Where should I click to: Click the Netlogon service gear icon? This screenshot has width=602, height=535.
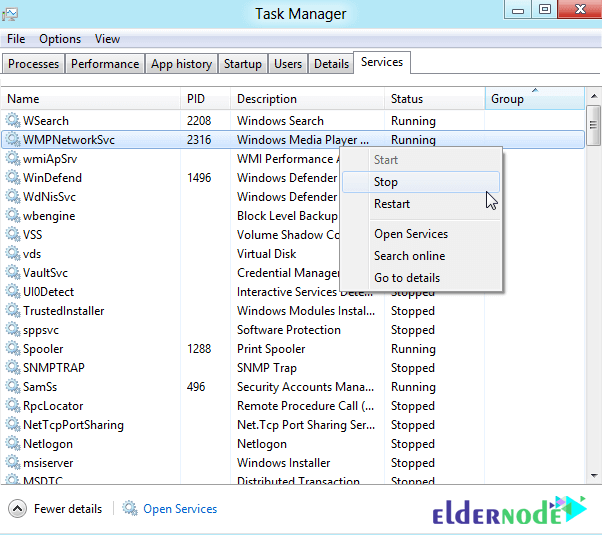coord(13,444)
